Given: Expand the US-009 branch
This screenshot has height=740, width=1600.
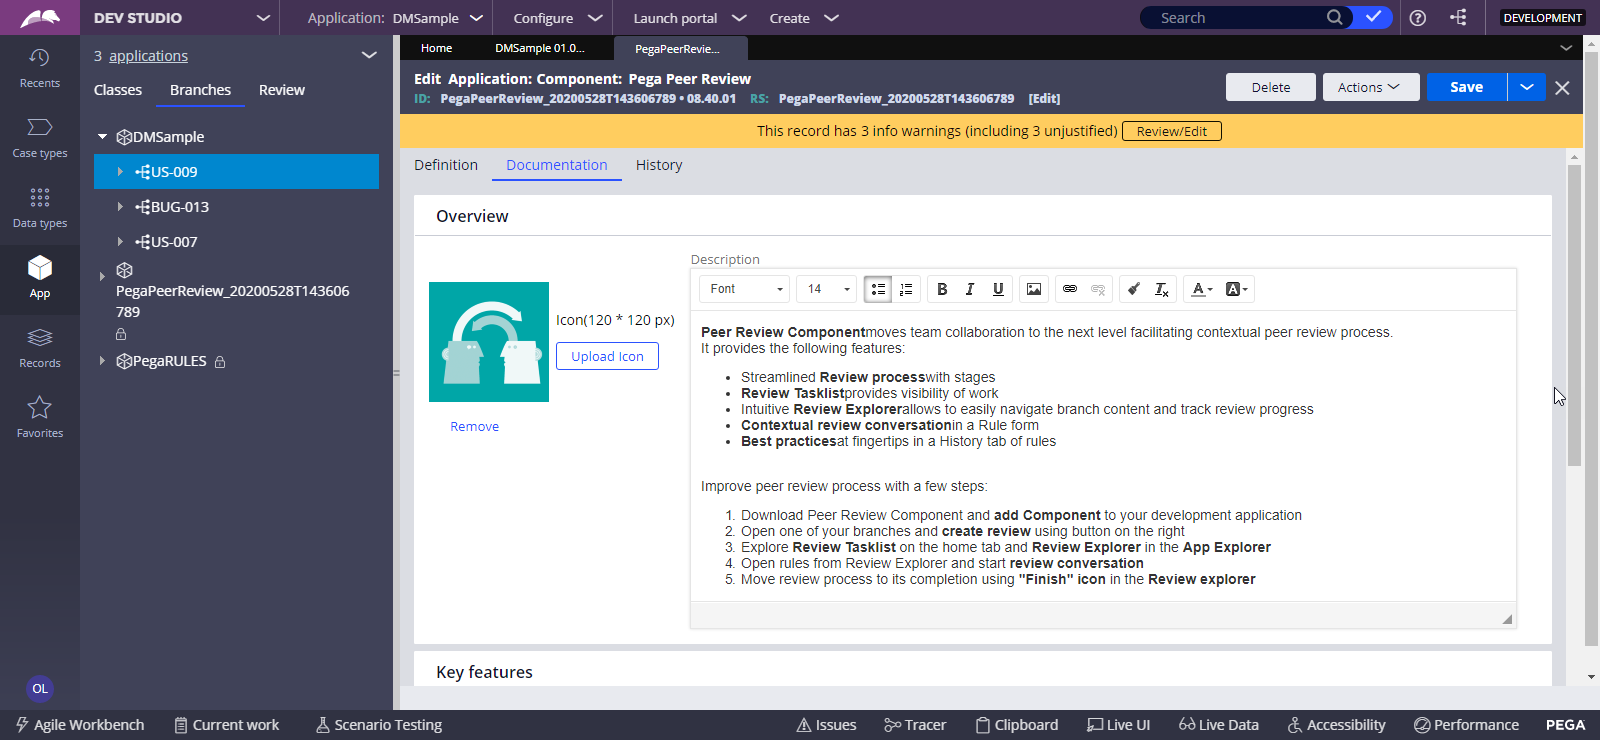Looking at the screenshot, I should [x=120, y=172].
